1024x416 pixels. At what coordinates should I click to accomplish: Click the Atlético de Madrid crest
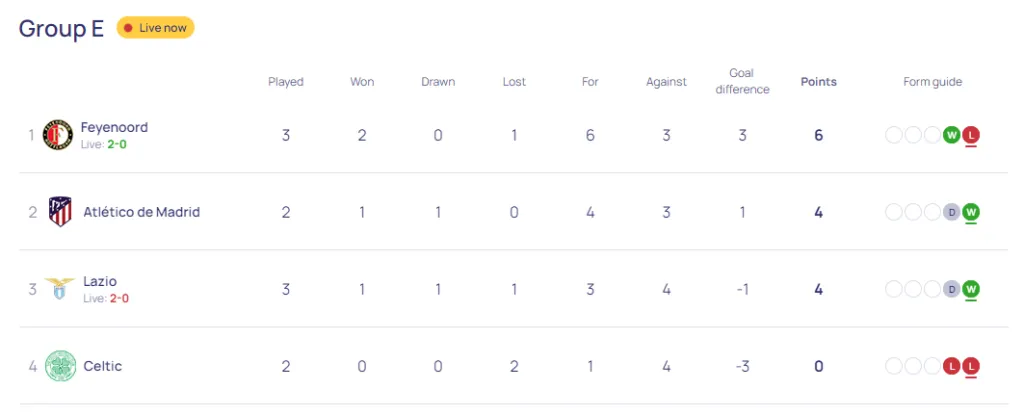point(60,212)
